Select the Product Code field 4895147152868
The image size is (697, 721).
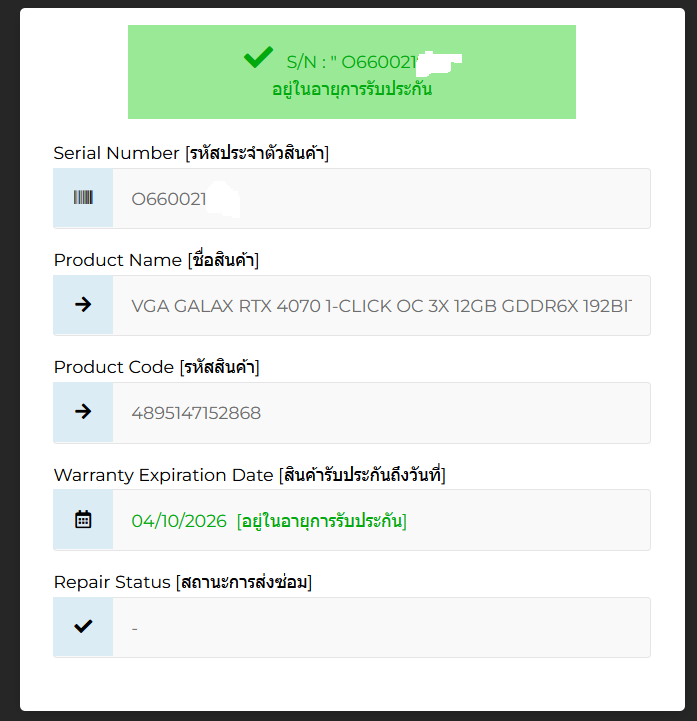click(x=380, y=412)
